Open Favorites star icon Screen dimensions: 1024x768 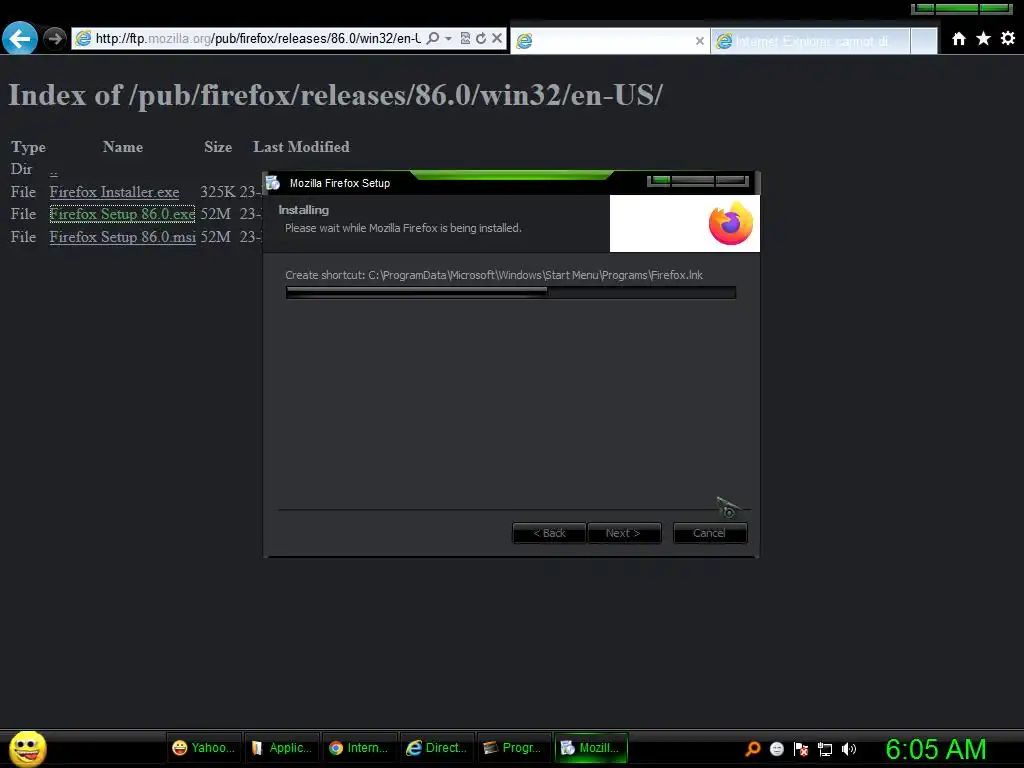[x=984, y=39]
